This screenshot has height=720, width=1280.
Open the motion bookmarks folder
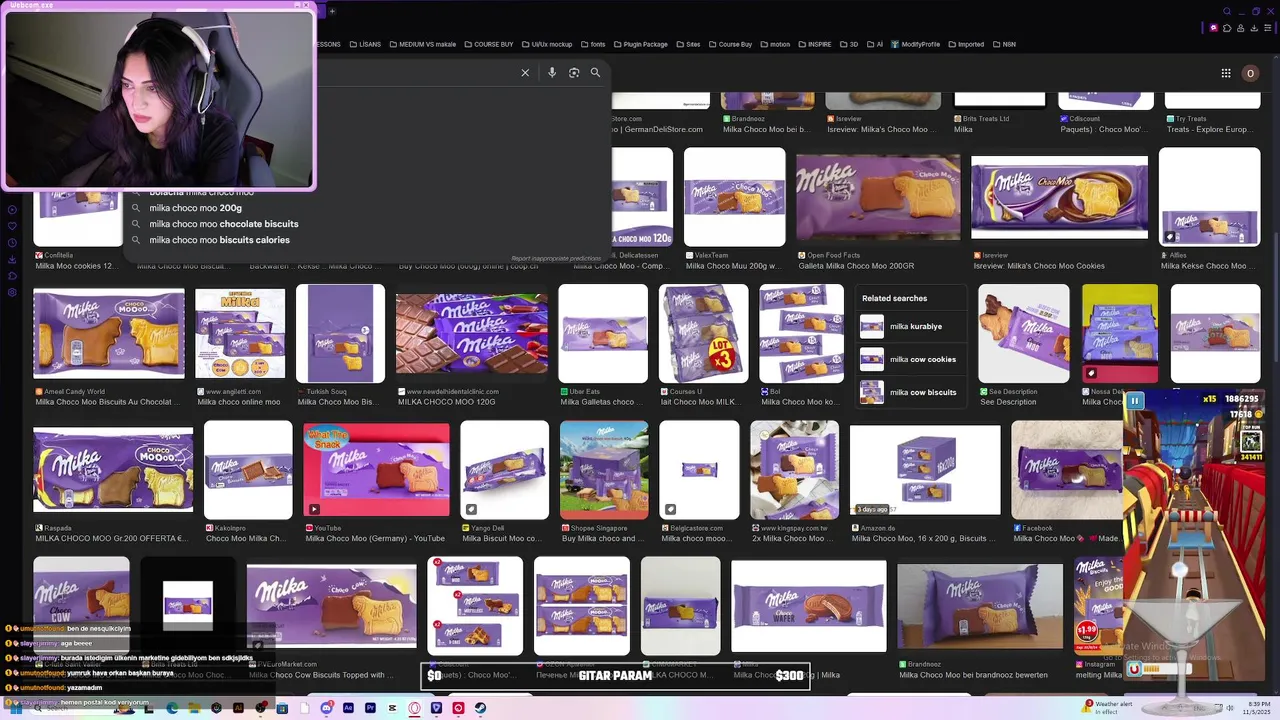775,44
